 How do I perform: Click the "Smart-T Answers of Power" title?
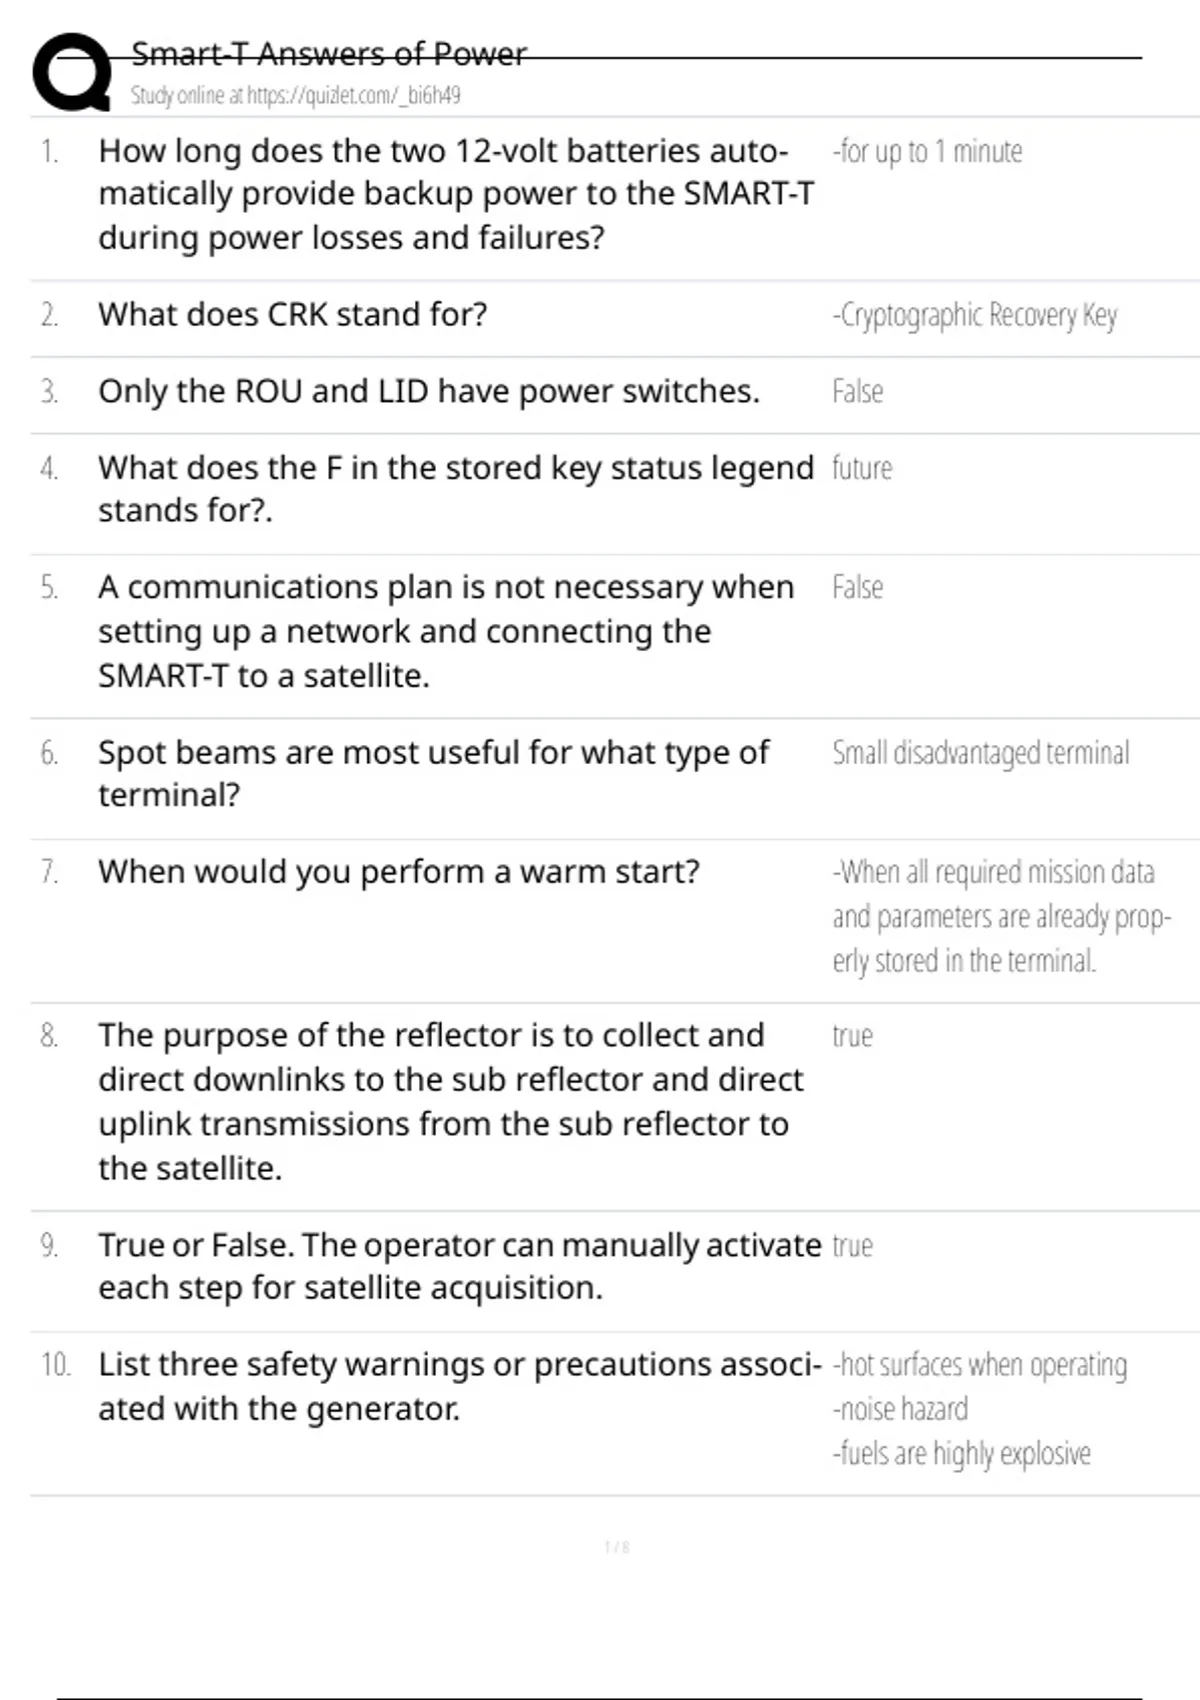(x=328, y=54)
